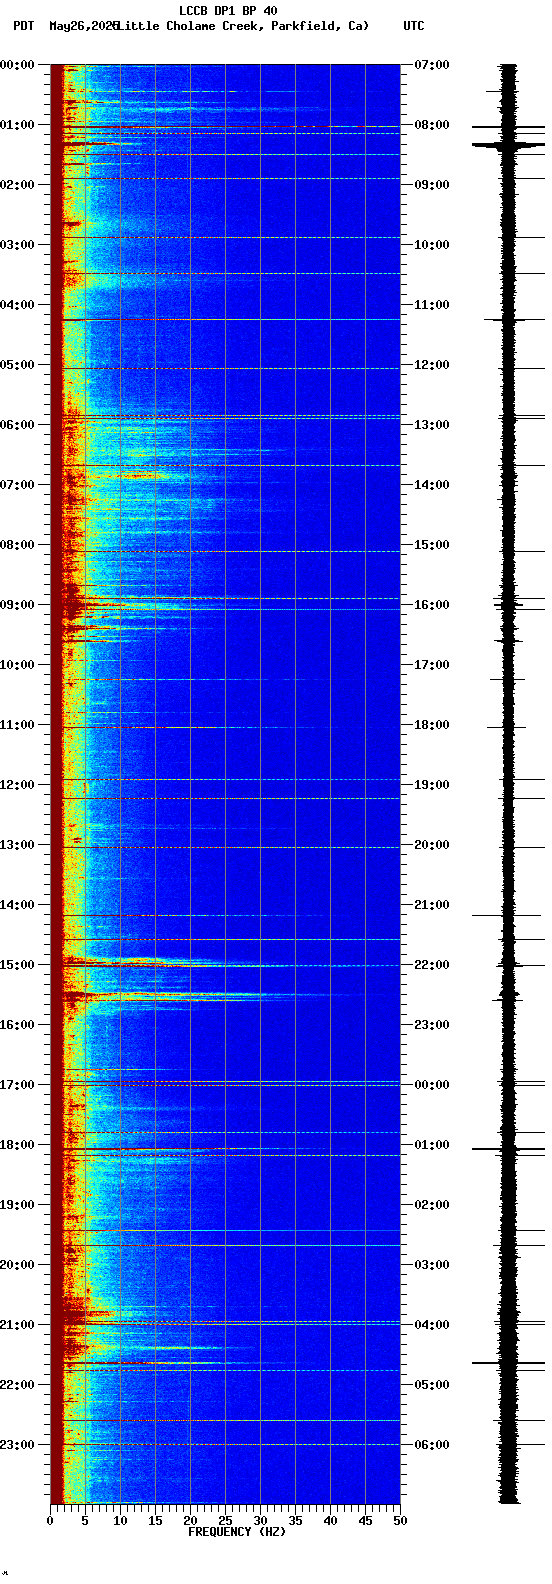Select the 10 Hz frequency tick label
This screenshot has height=1584, width=552.
[x=120, y=1521]
